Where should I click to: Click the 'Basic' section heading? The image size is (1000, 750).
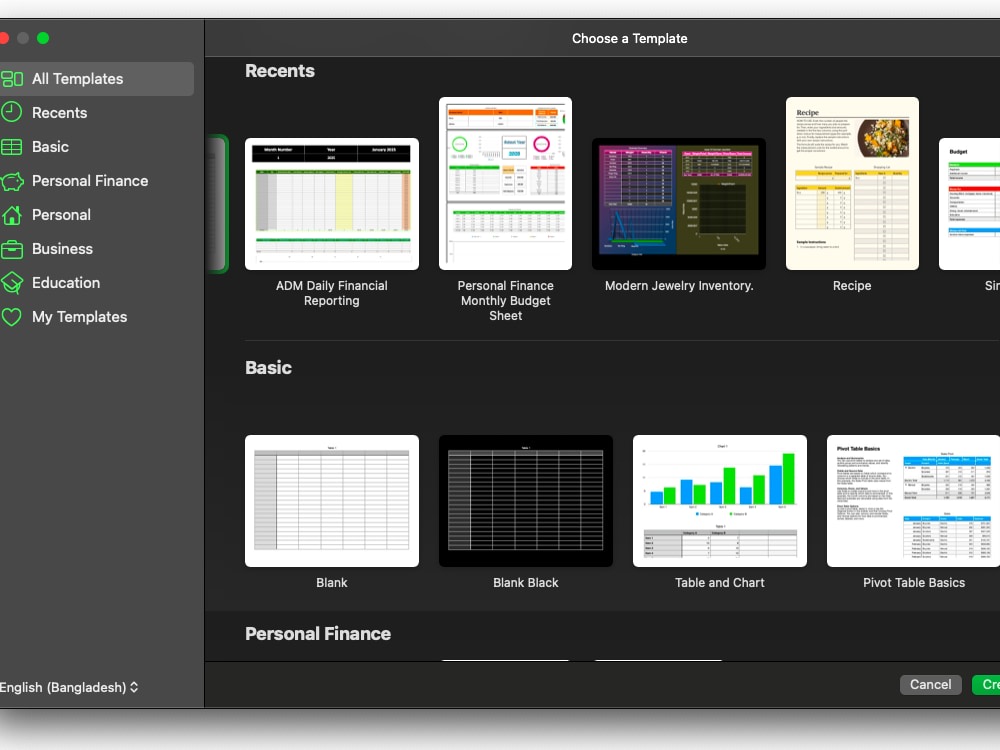pyautogui.click(x=268, y=368)
